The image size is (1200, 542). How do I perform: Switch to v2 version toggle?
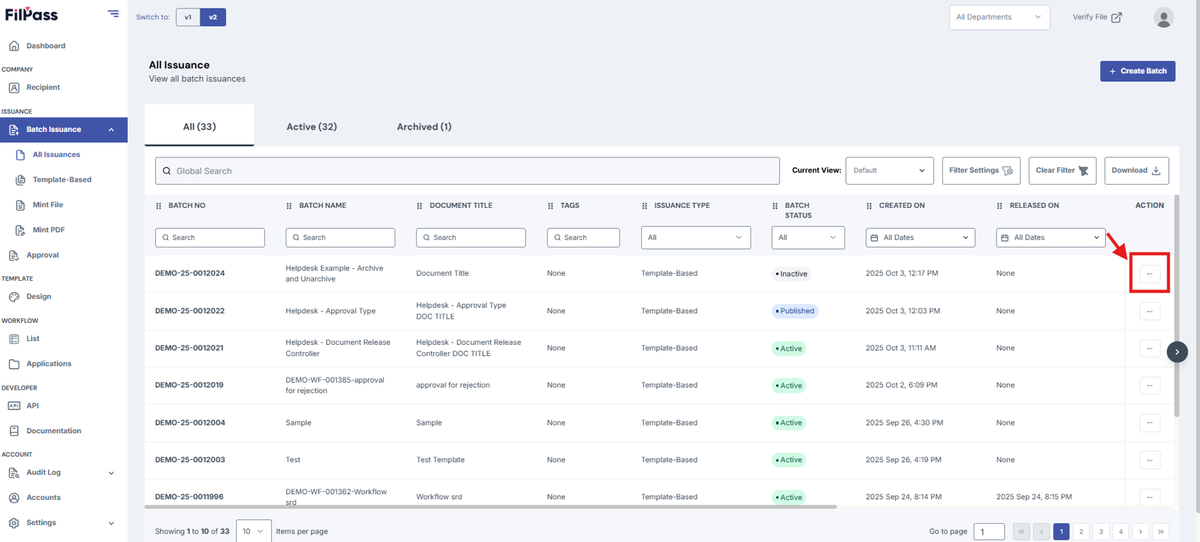tap(212, 17)
